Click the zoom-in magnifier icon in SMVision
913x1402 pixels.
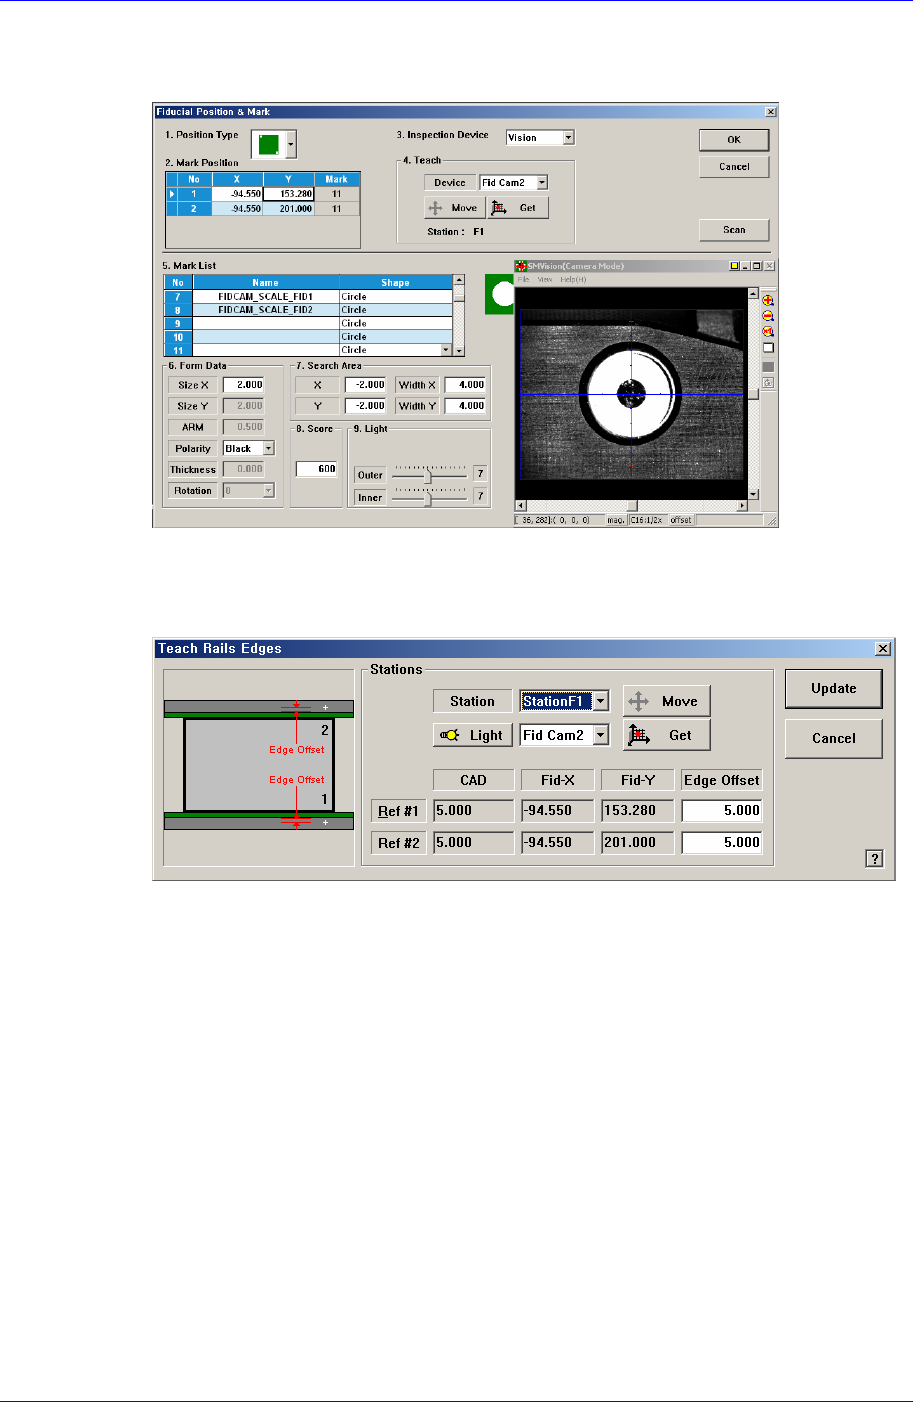click(768, 300)
